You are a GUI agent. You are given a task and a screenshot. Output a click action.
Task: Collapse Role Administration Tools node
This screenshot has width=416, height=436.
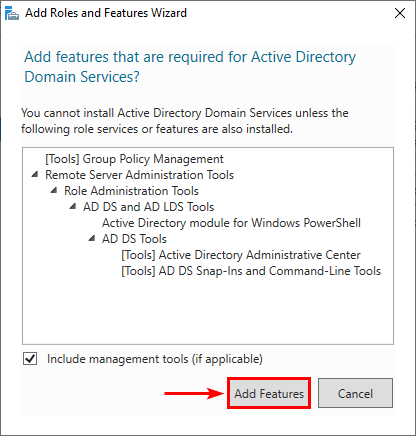[x=54, y=190]
